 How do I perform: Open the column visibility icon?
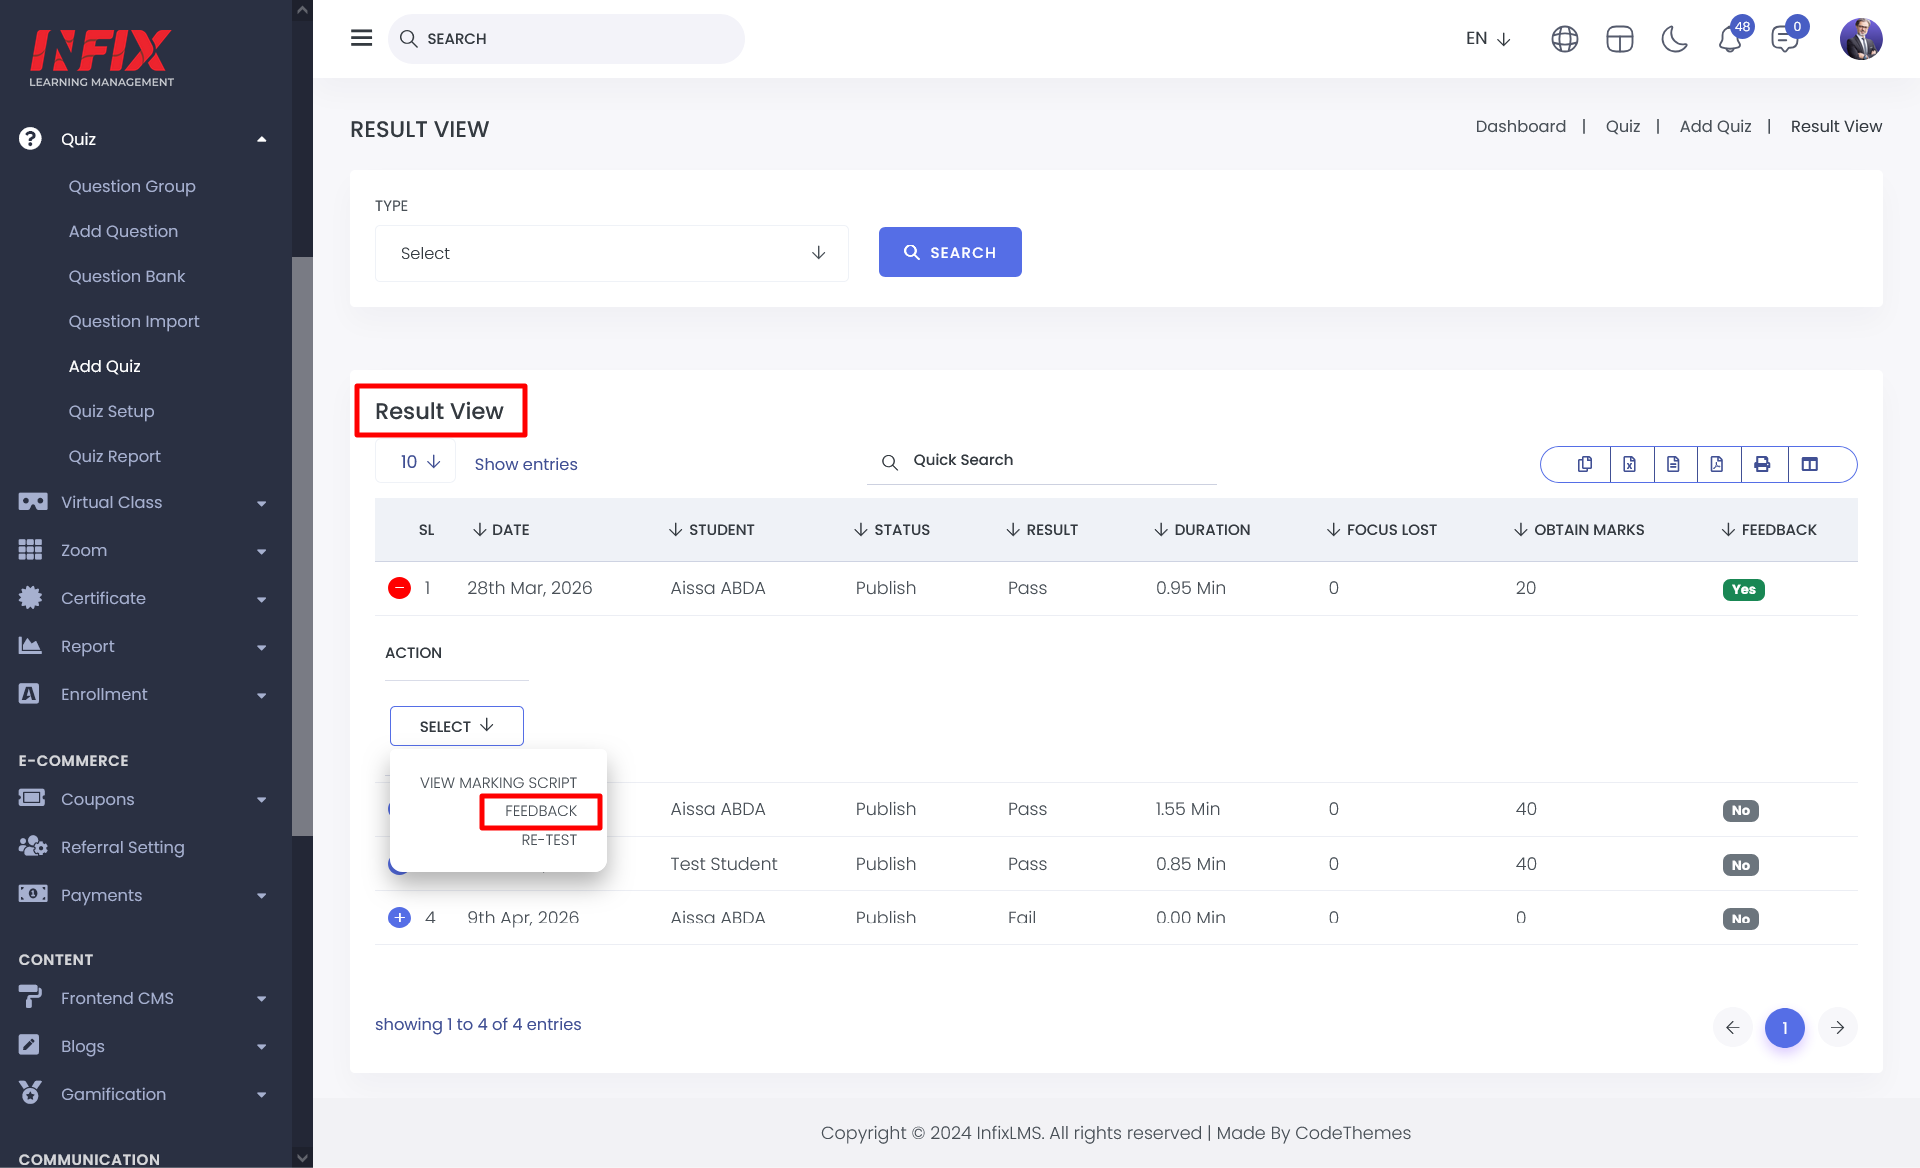coord(1809,464)
